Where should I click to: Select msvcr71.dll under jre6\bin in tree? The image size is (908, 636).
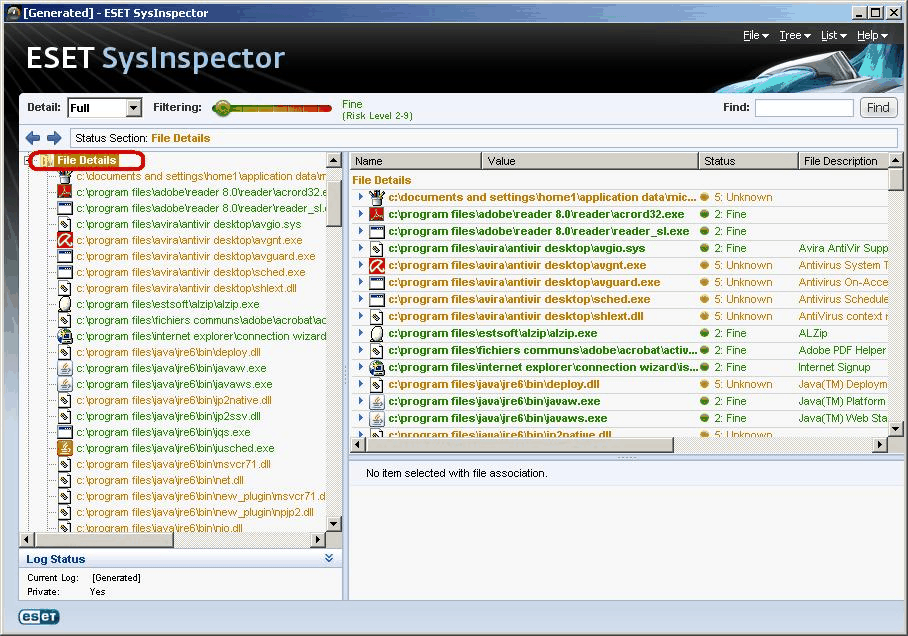(173, 464)
